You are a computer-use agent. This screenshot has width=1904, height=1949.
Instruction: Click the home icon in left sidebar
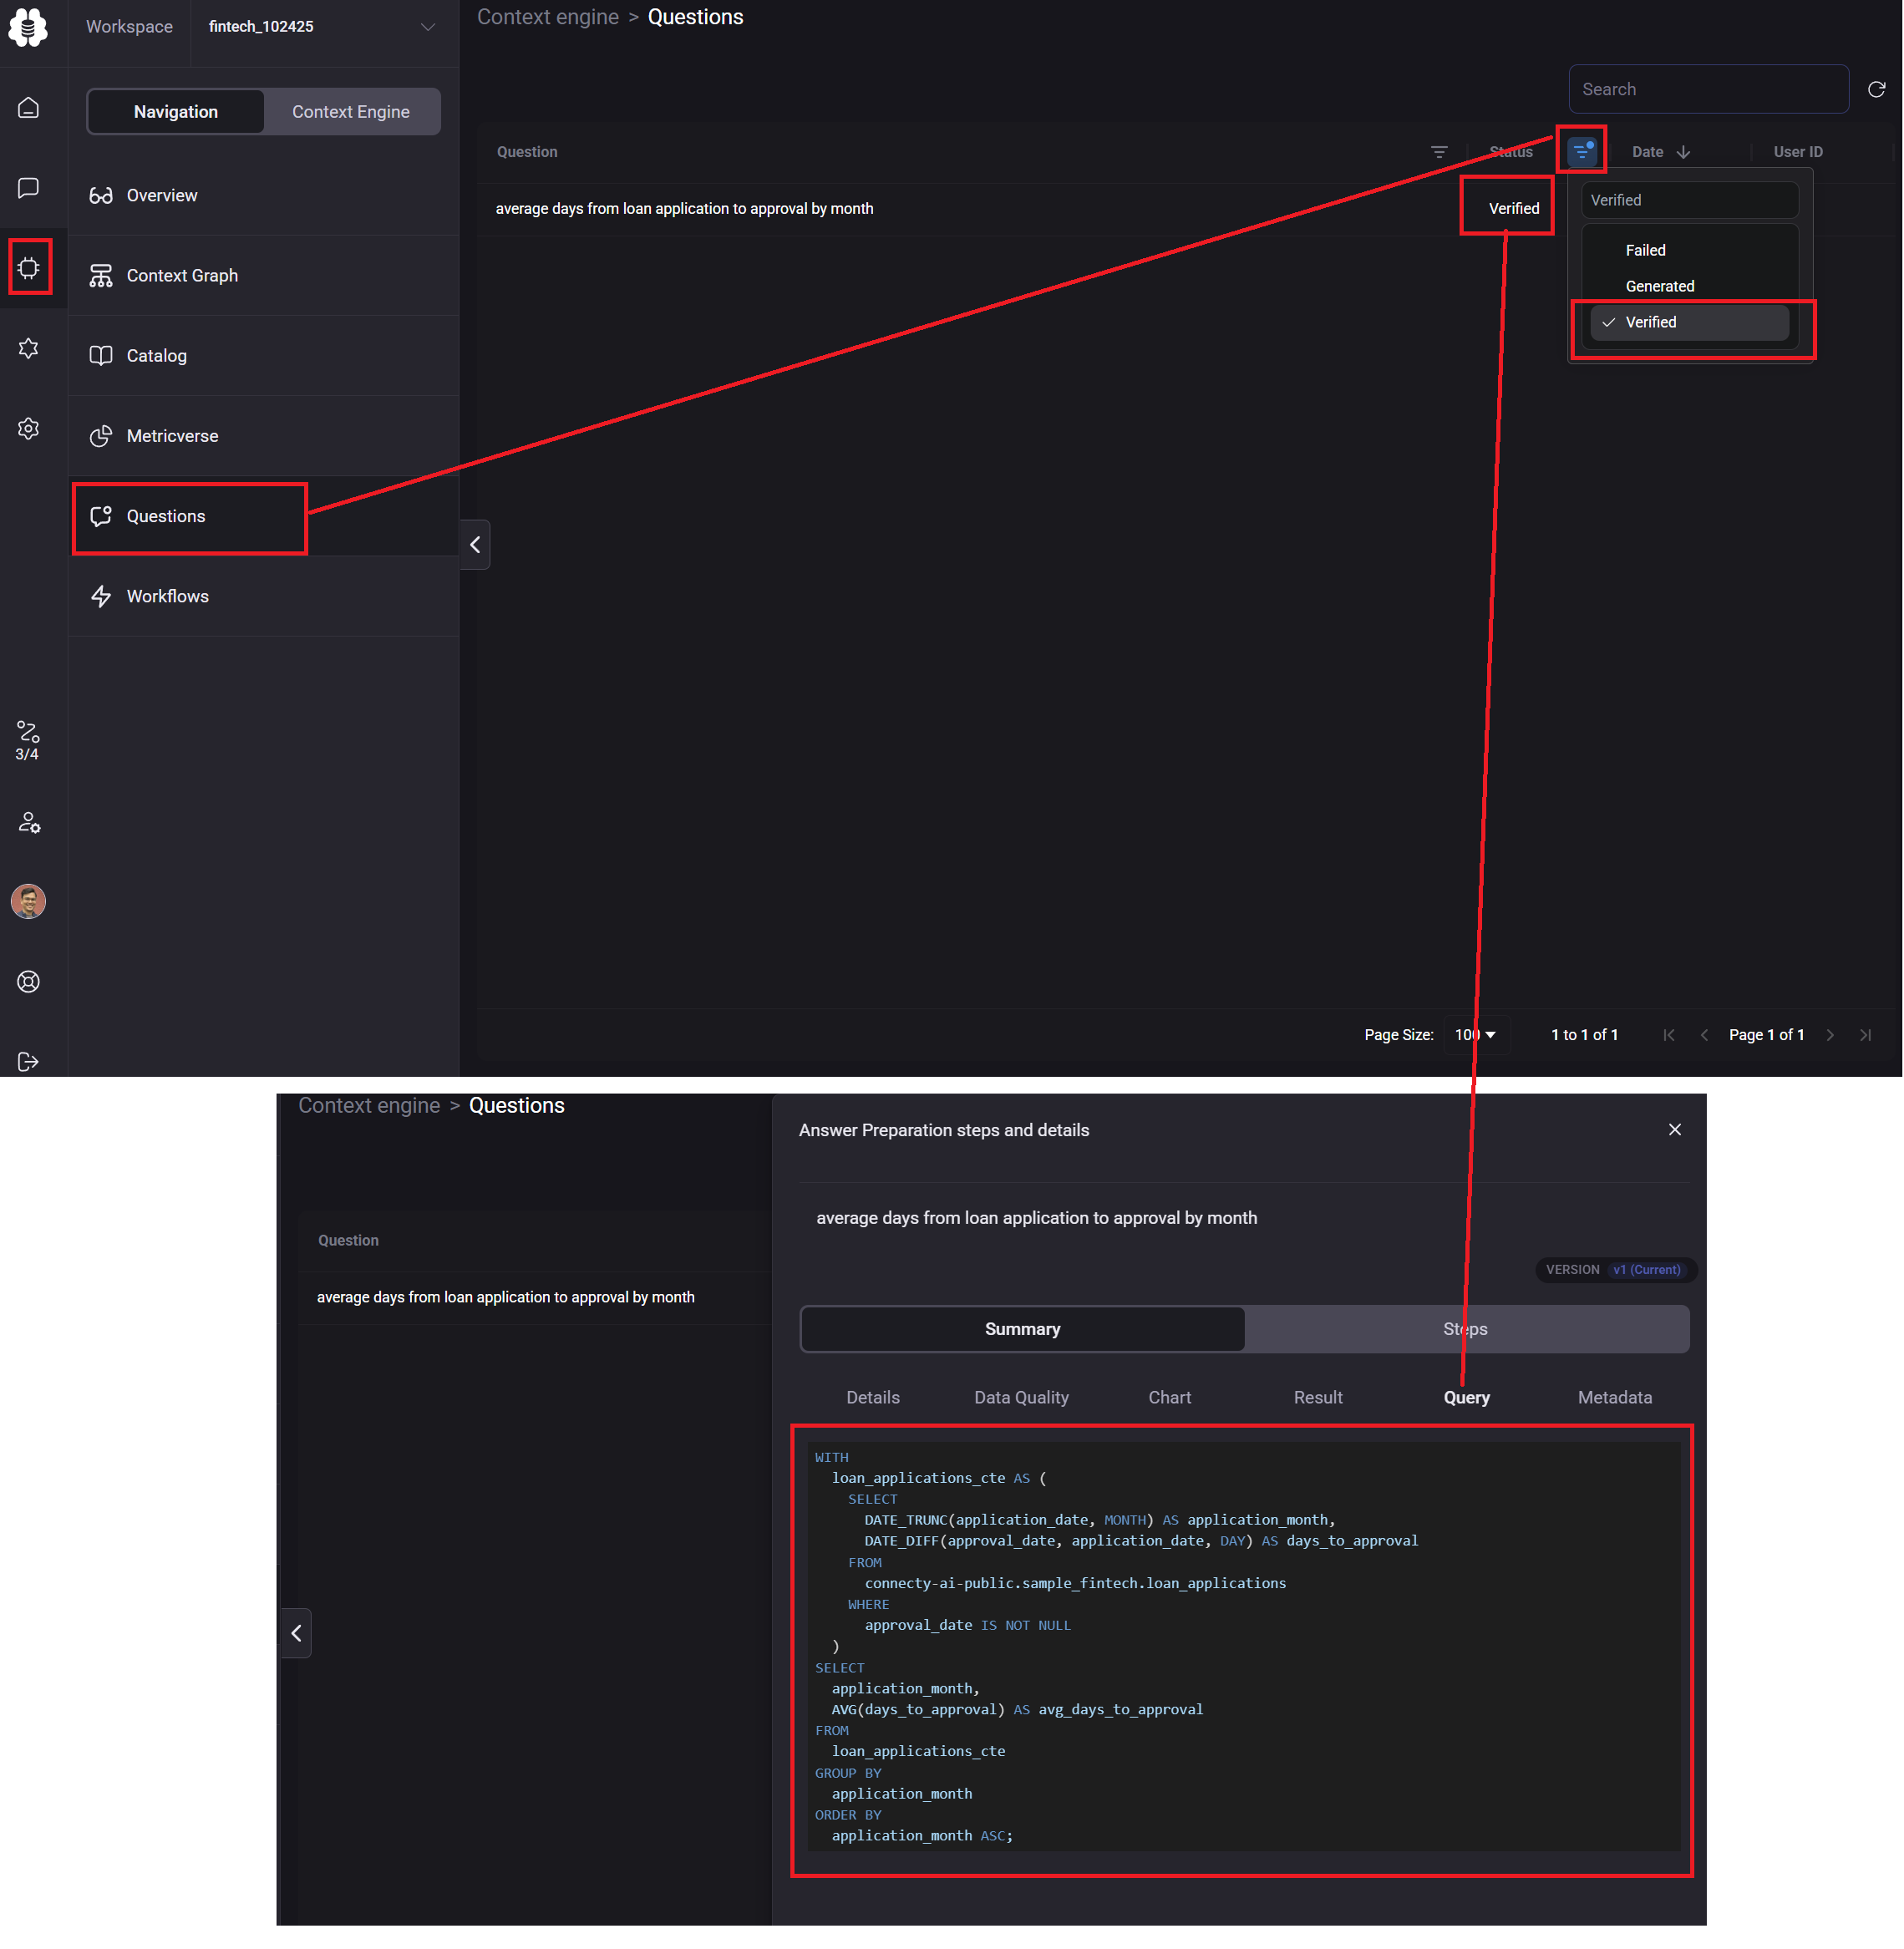click(x=29, y=107)
